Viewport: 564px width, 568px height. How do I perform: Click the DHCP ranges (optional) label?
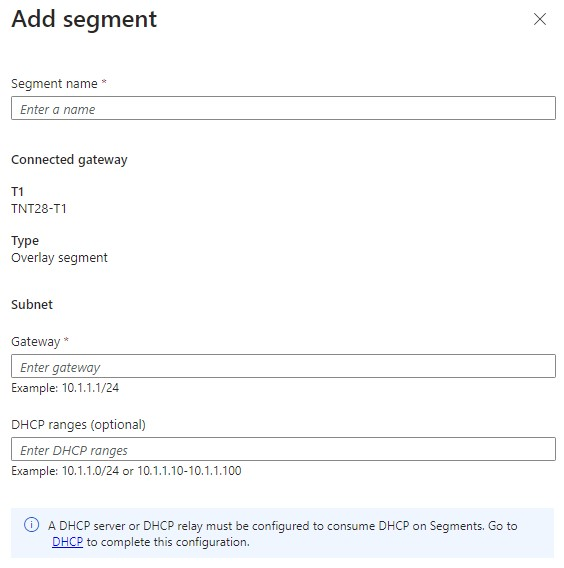pyautogui.click(x=78, y=425)
